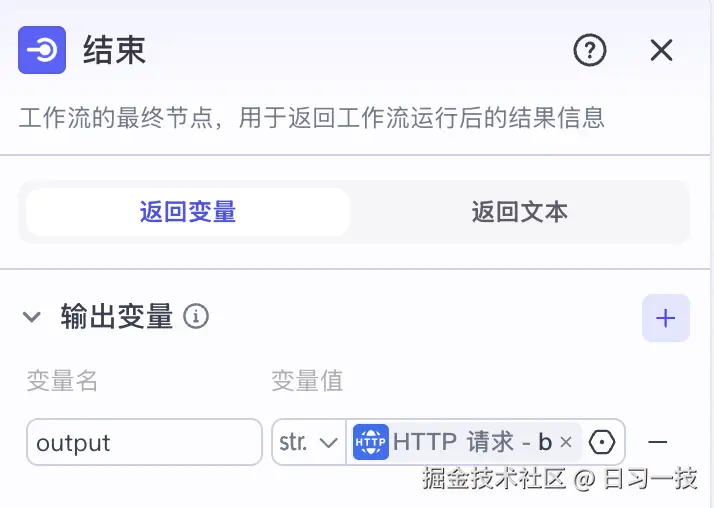Image resolution: width=714 pixels, height=508 pixels.
Task: Delete the output row with minus icon
Action: point(658,442)
